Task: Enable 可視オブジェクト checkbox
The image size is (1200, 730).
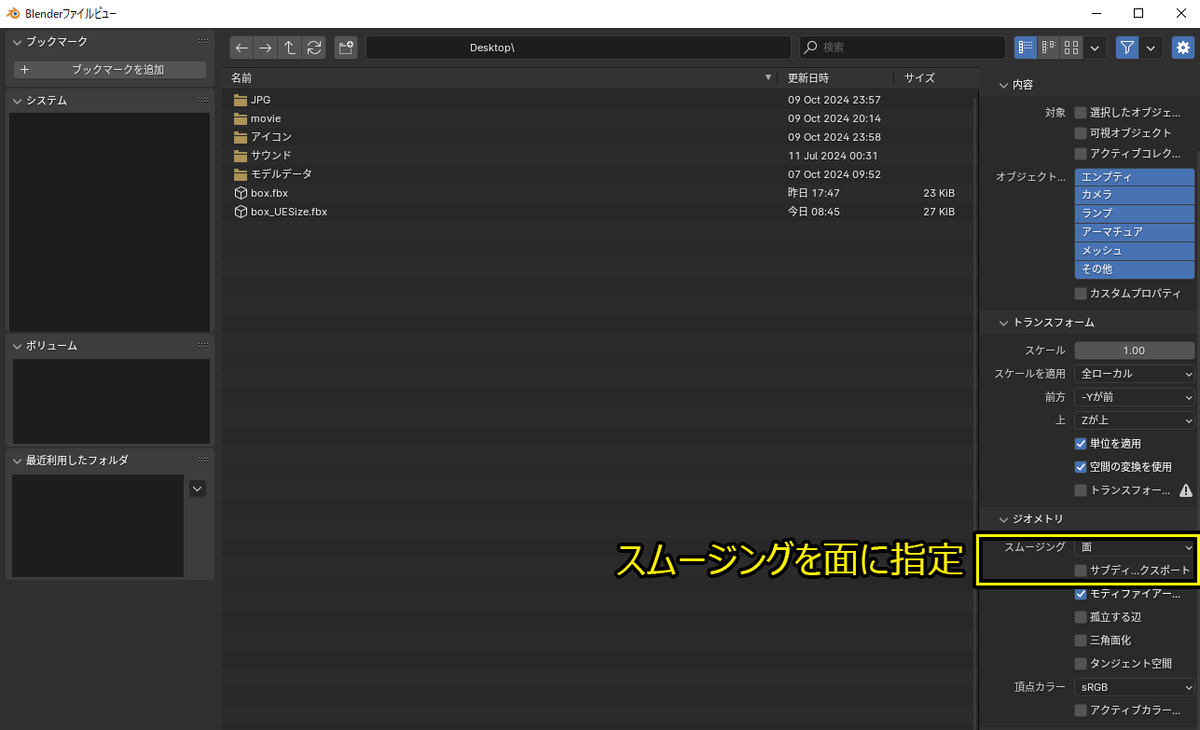Action: [1080, 133]
